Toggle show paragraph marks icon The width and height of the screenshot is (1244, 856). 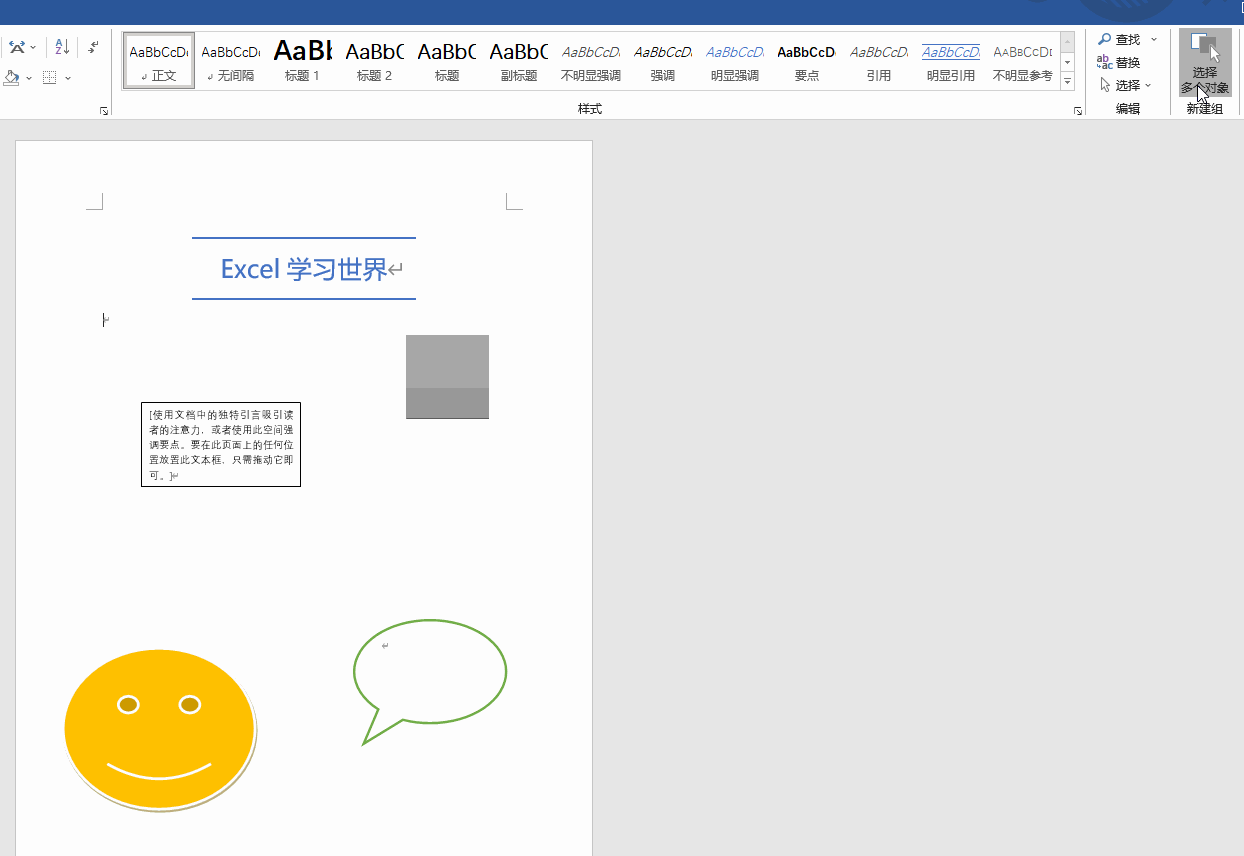coord(93,47)
